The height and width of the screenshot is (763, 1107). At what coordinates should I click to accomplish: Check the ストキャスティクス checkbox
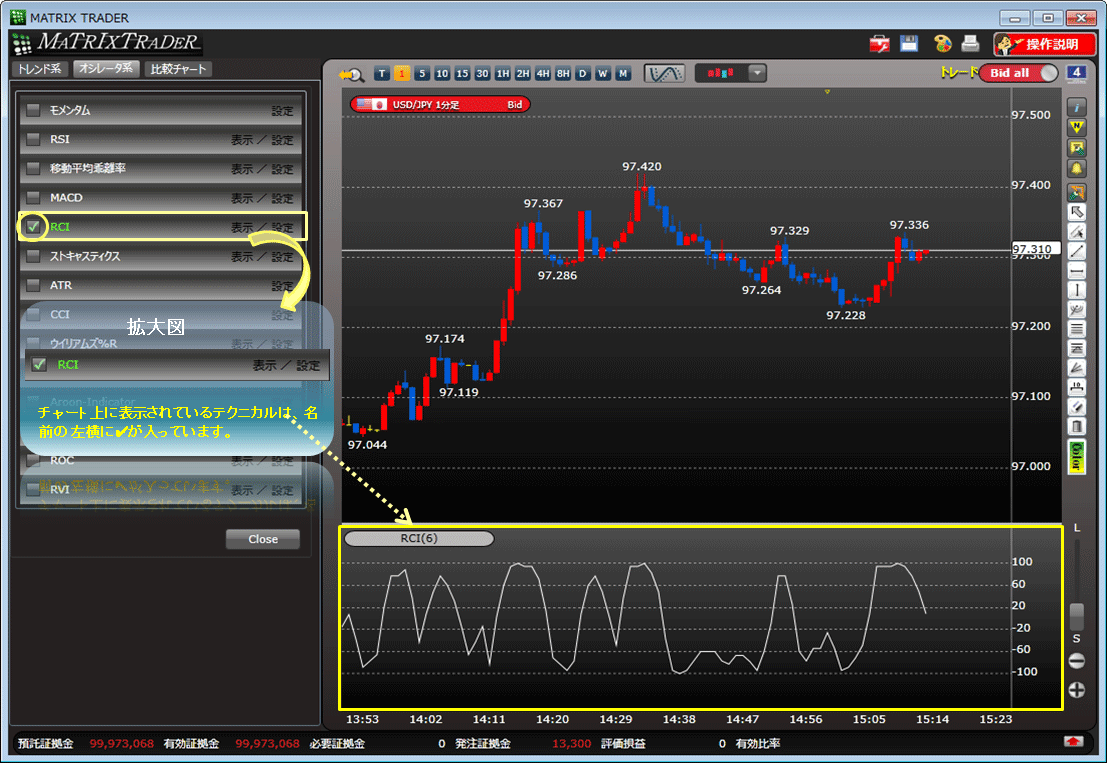32,256
